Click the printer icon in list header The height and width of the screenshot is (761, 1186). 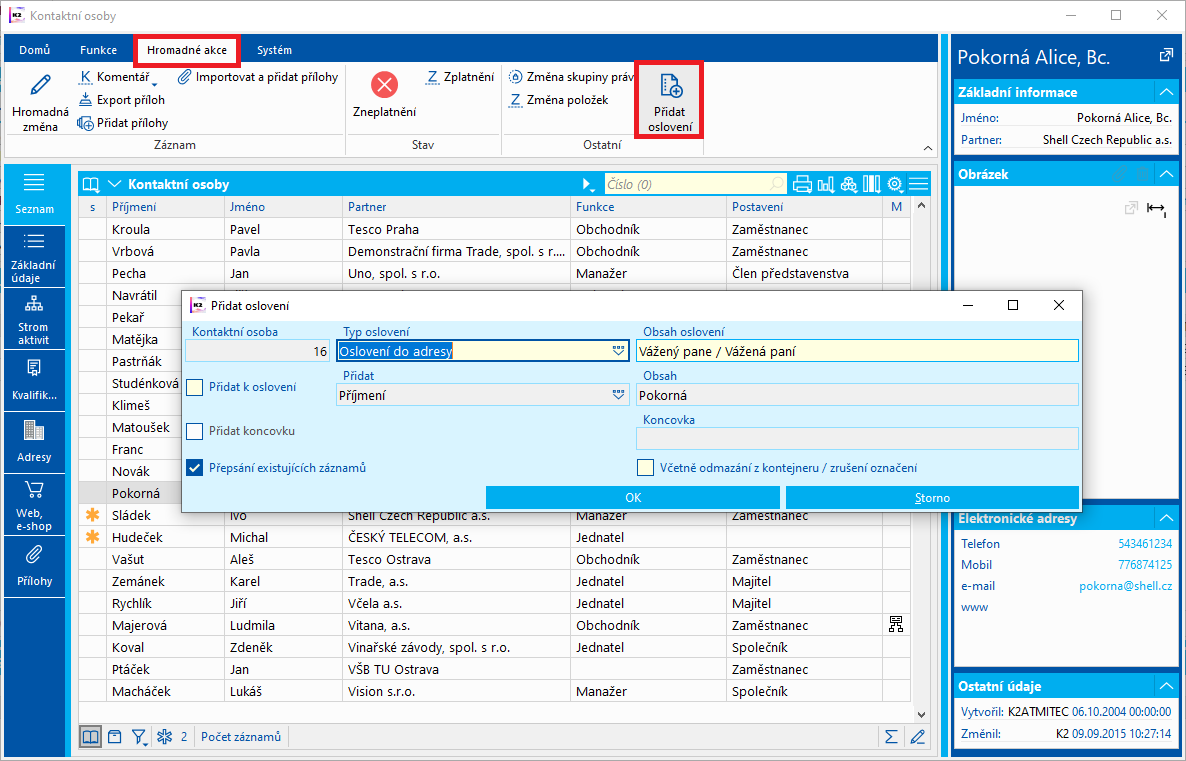pyautogui.click(x=802, y=184)
